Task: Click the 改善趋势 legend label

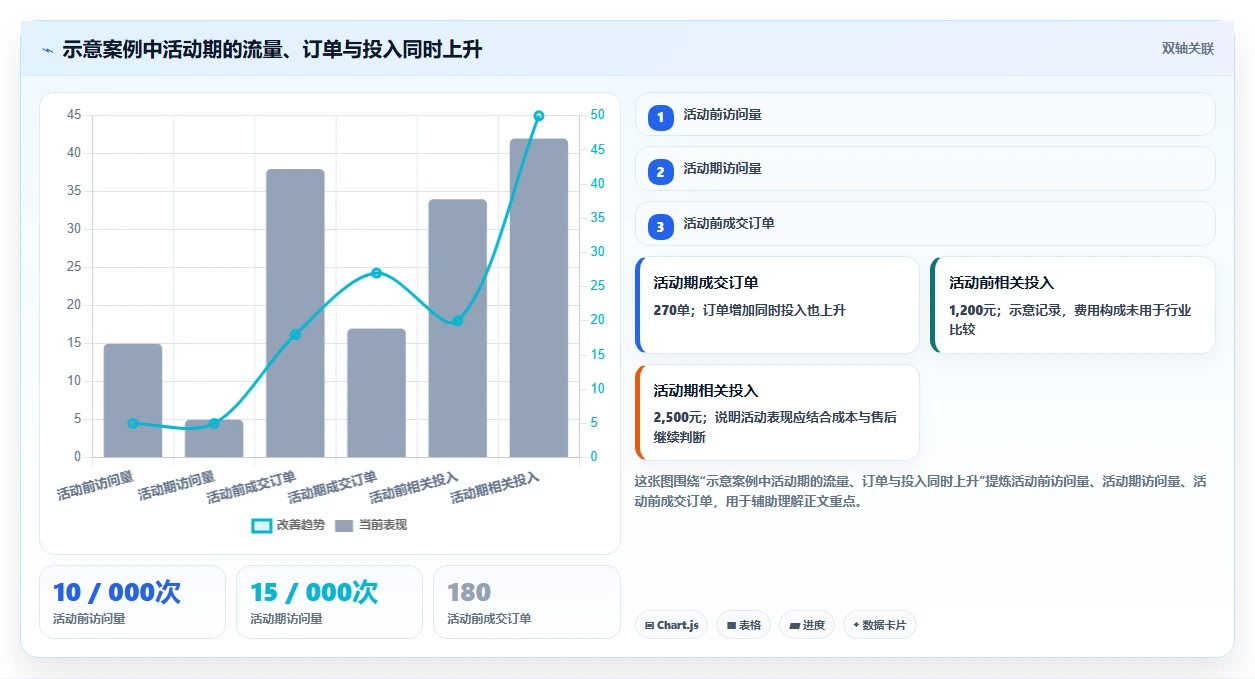Action: [301, 525]
